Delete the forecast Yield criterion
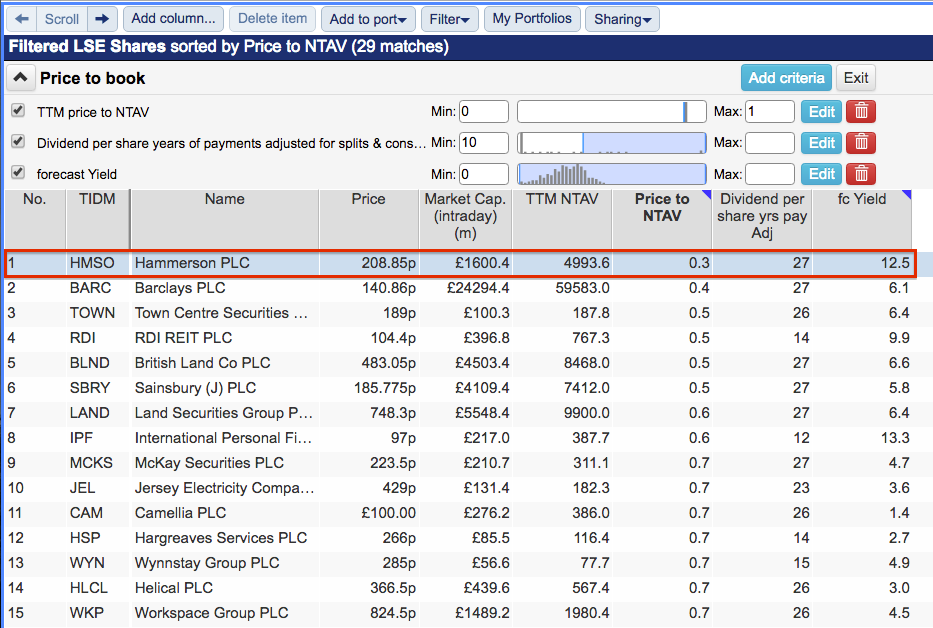This screenshot has width=933, height=628. click(861, 174)
